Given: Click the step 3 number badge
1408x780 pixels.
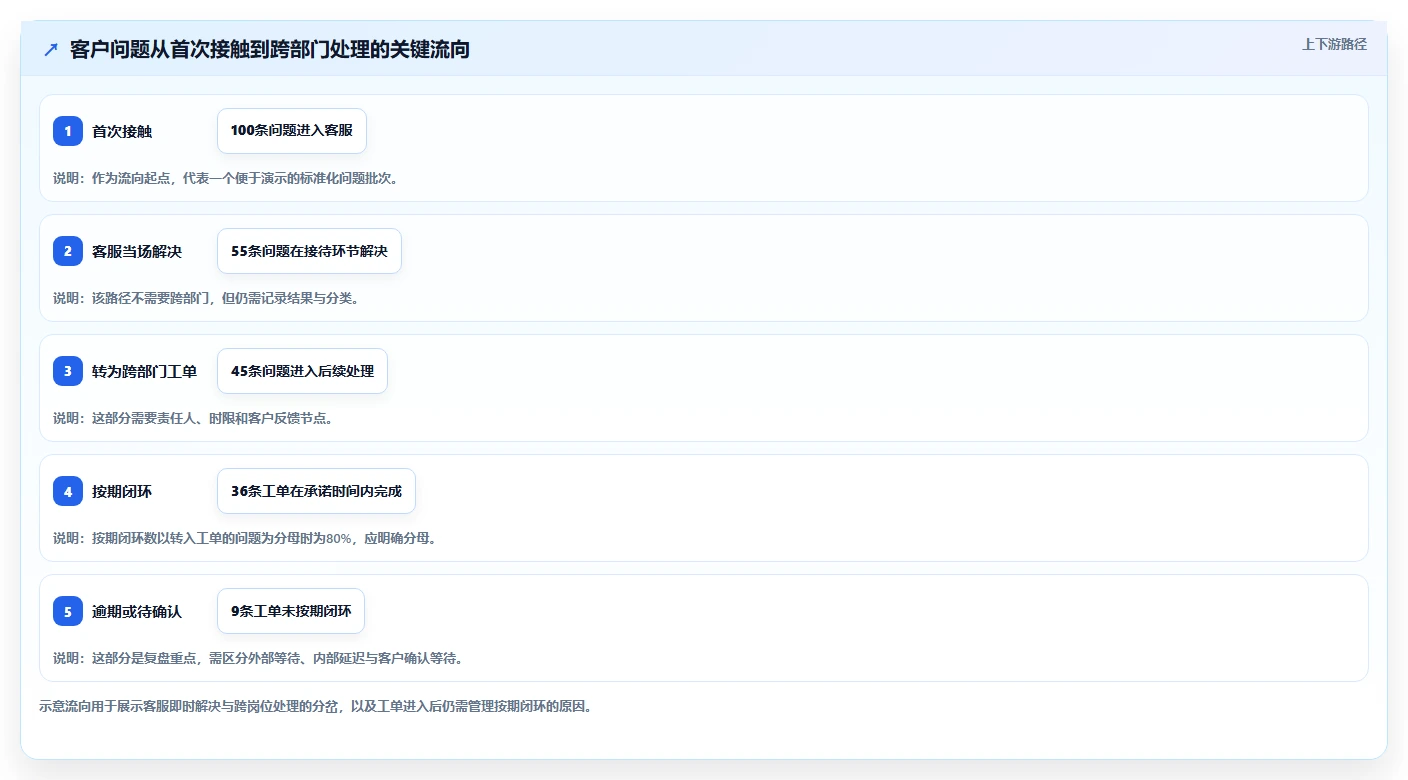Looking at the screenshot, I should pos(68,371).
